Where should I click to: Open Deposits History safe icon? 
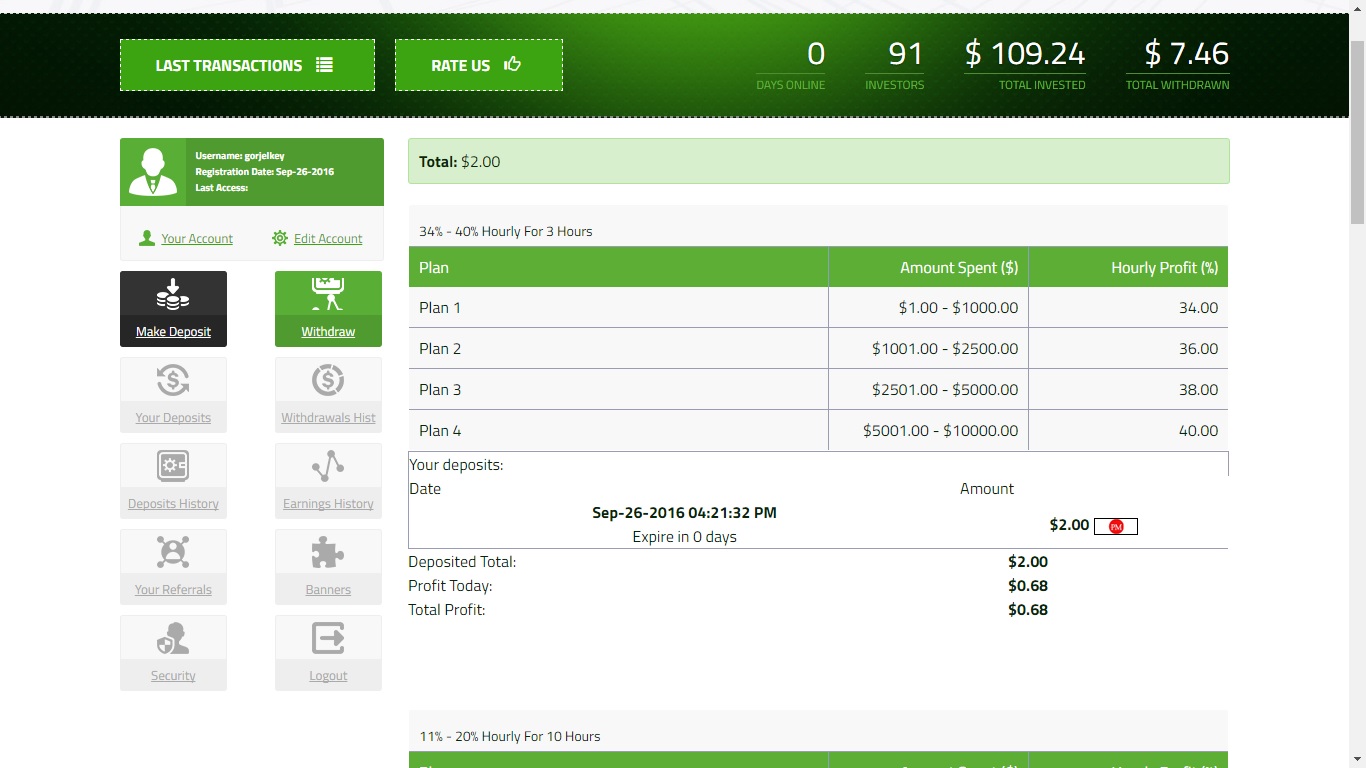(173, 467)
